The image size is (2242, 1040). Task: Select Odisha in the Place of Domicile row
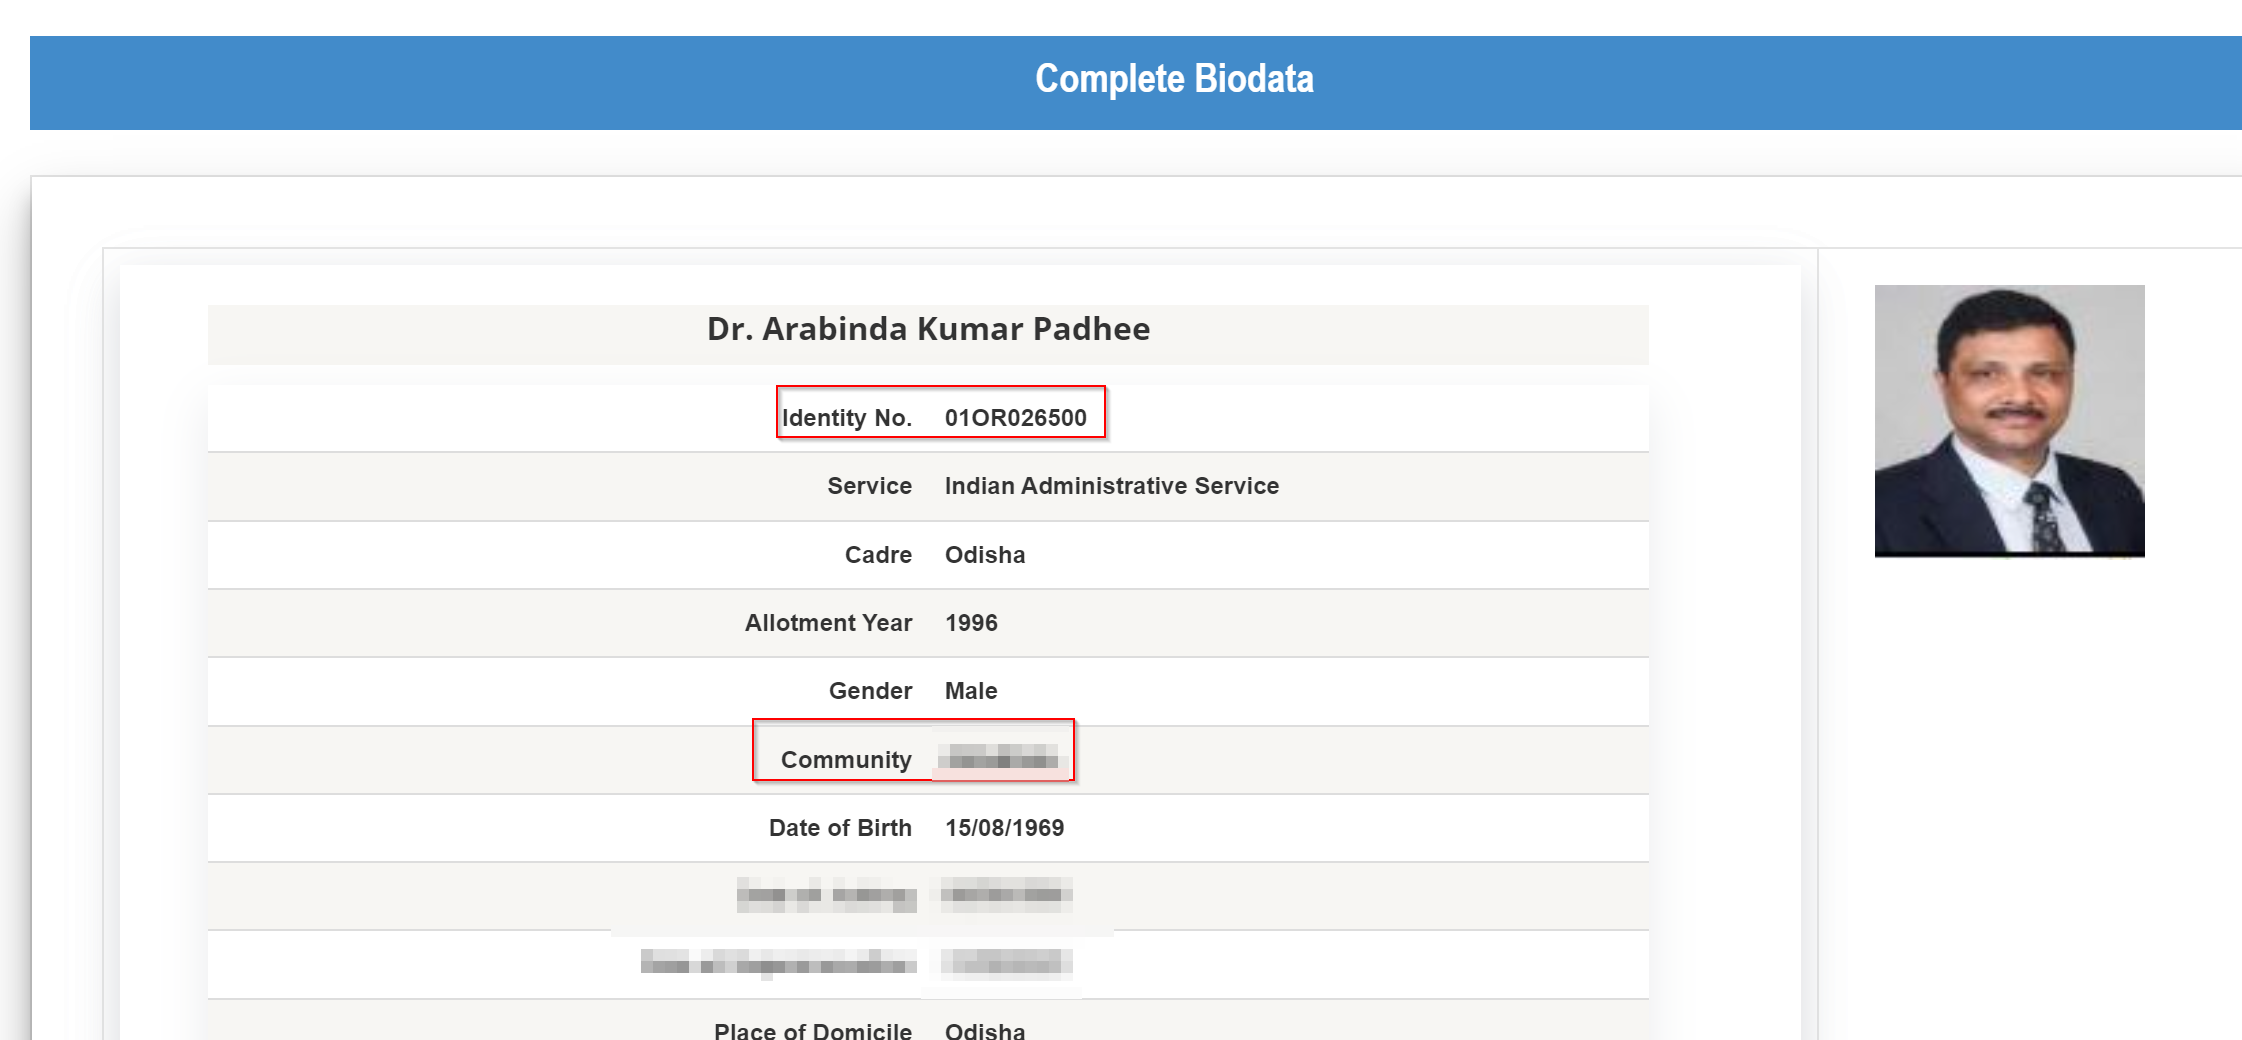(x=985, y=1030)
